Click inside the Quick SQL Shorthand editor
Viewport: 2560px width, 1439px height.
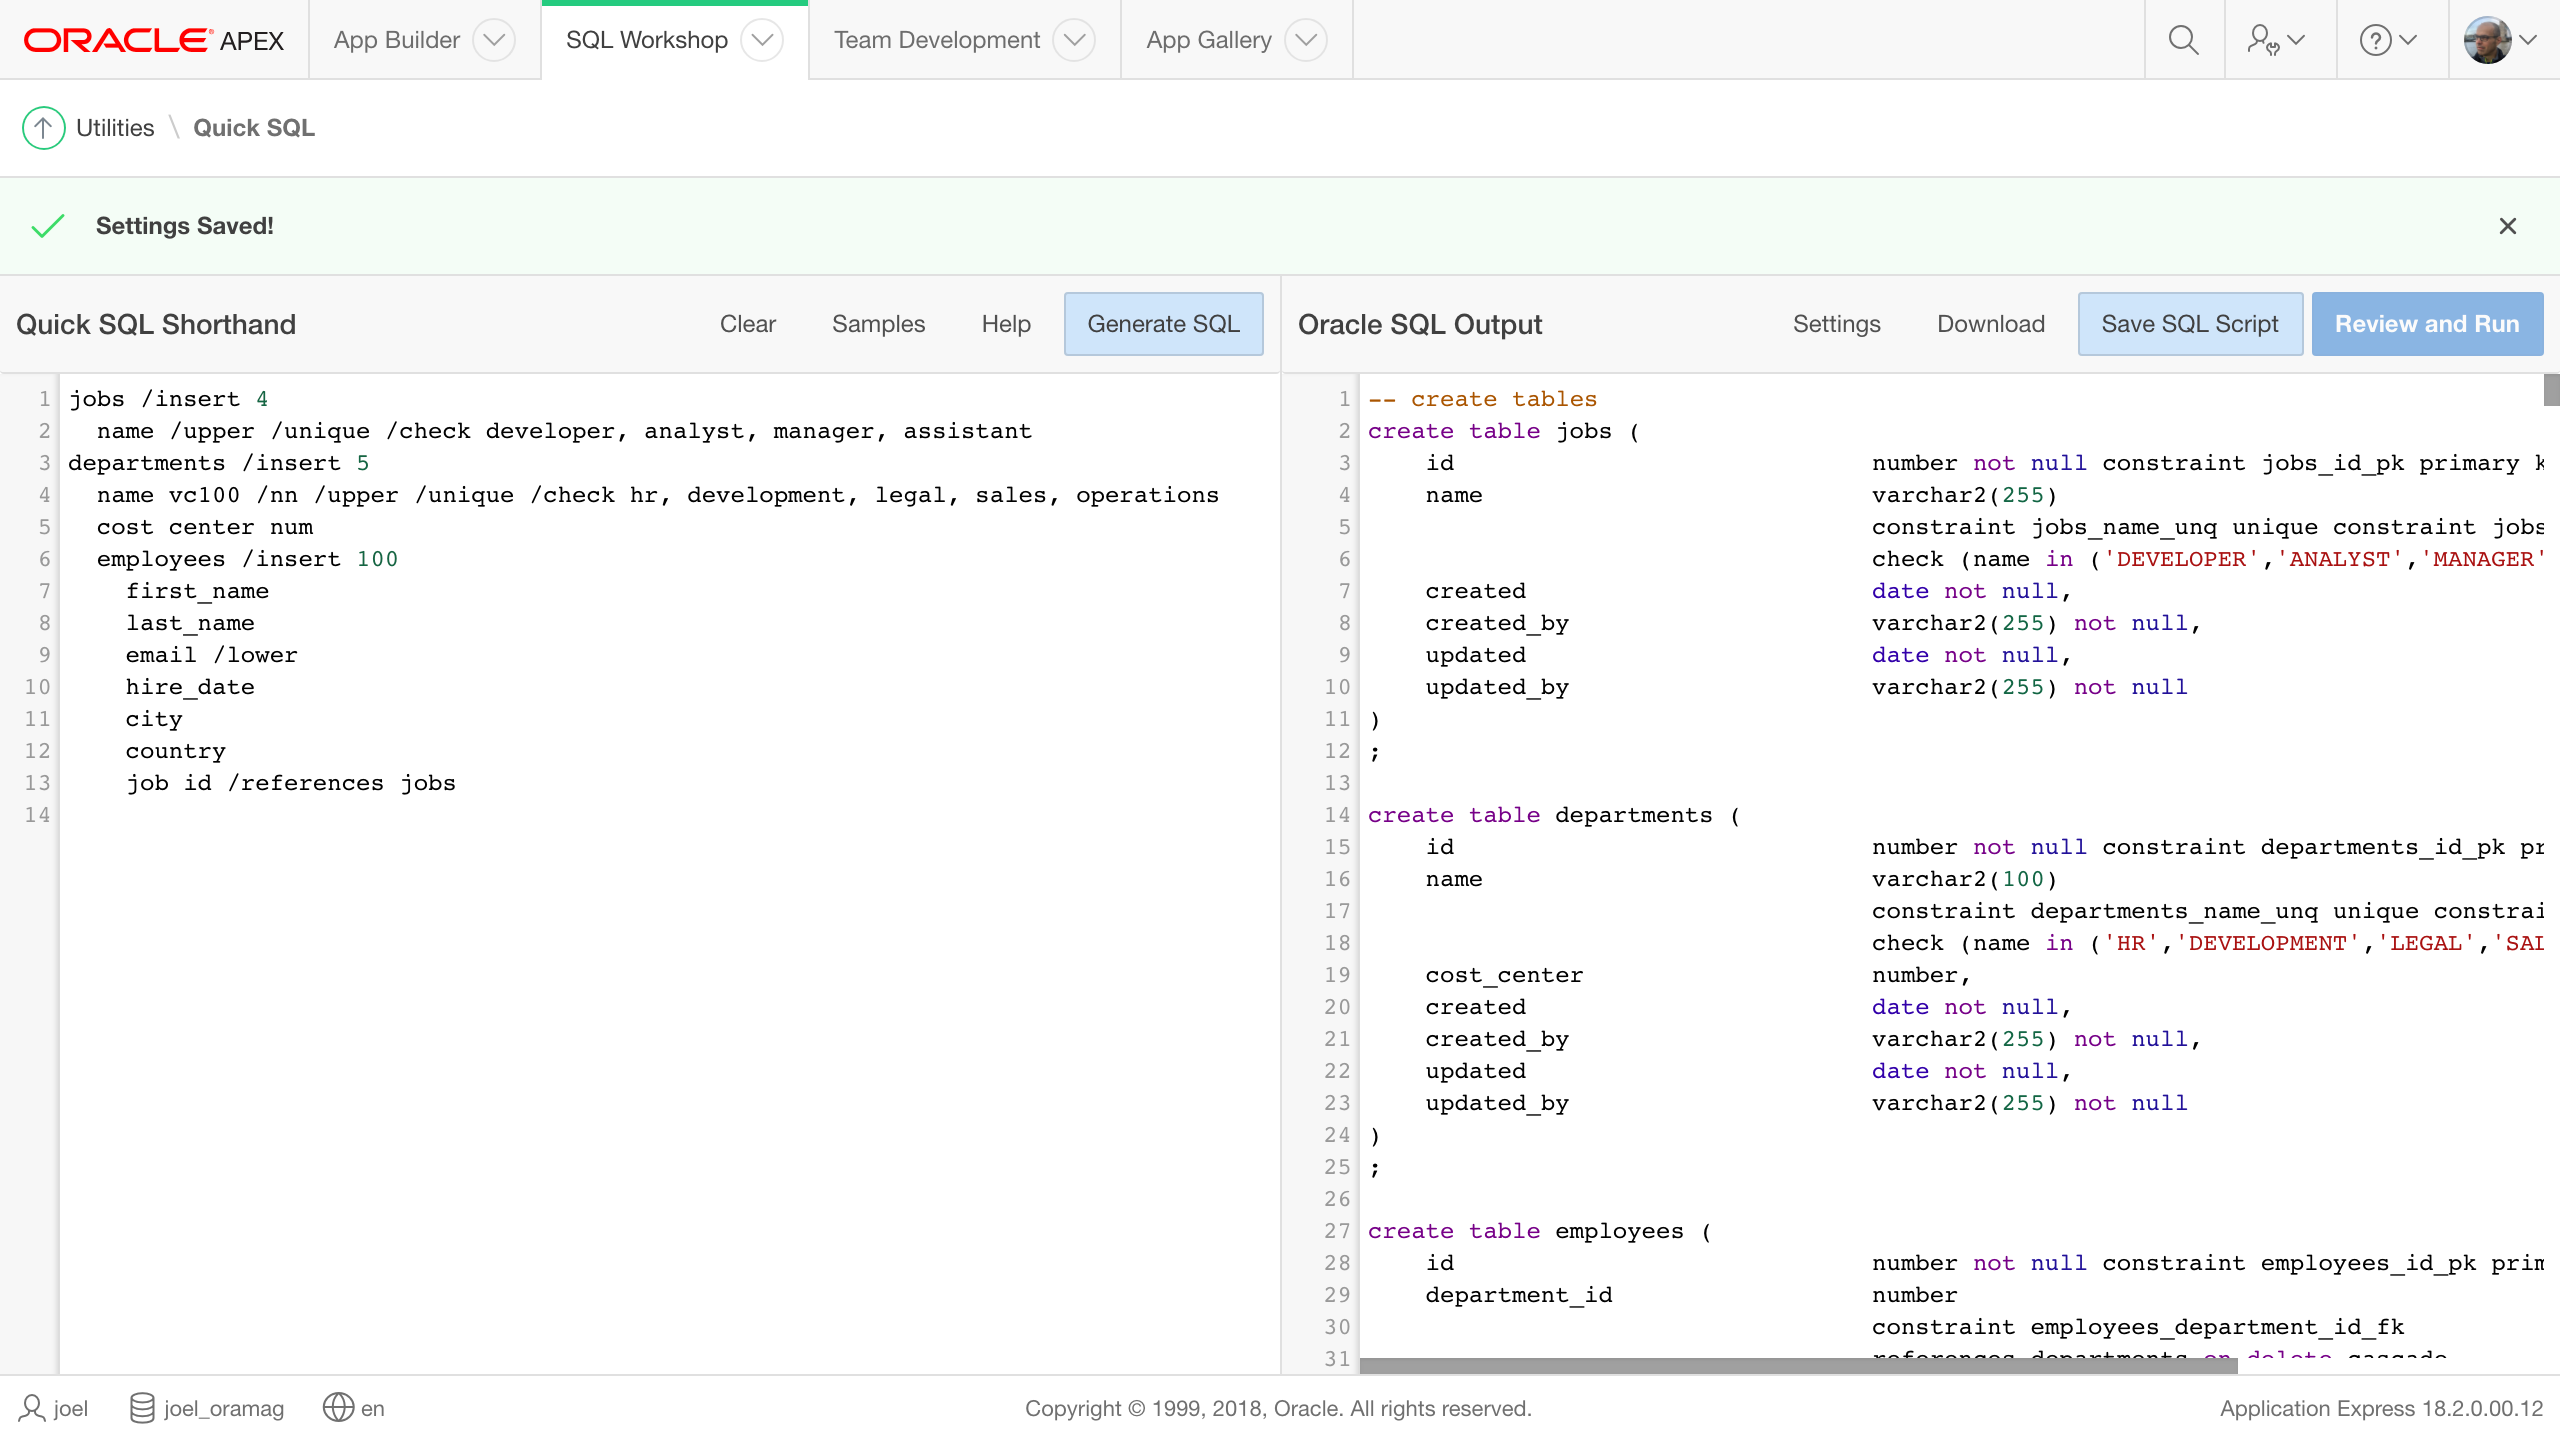click(660, 1000)
